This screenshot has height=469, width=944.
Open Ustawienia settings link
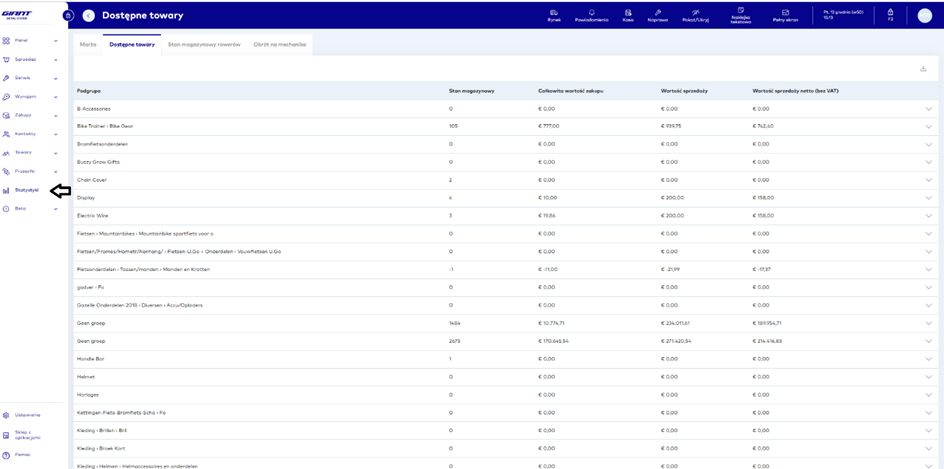(27, 414)
